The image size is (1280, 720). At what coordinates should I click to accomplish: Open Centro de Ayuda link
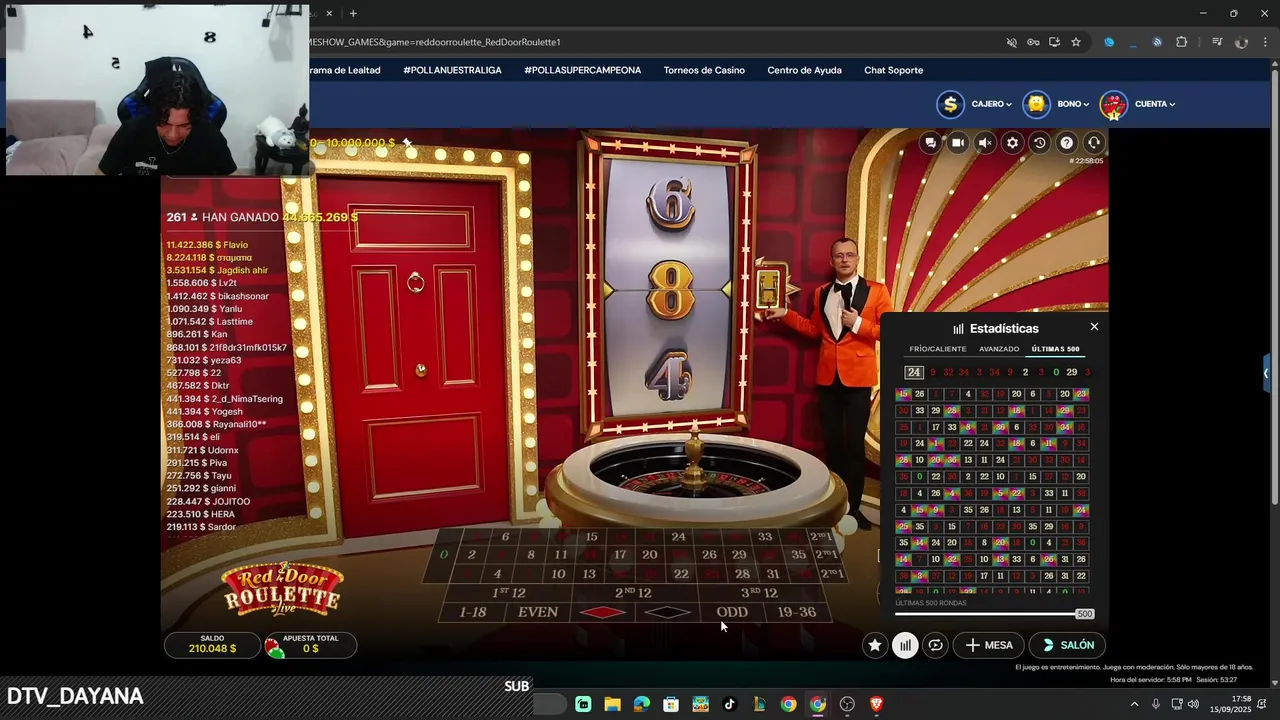tap(804, 70)
